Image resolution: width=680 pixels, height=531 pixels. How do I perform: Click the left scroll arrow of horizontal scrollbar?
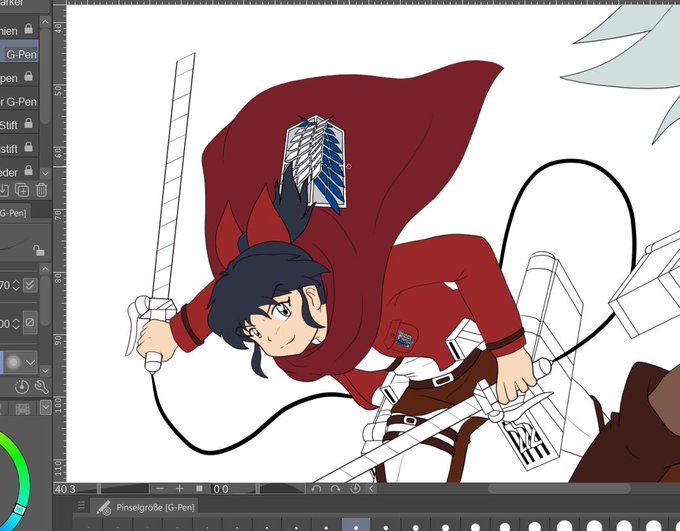point(372,489)
